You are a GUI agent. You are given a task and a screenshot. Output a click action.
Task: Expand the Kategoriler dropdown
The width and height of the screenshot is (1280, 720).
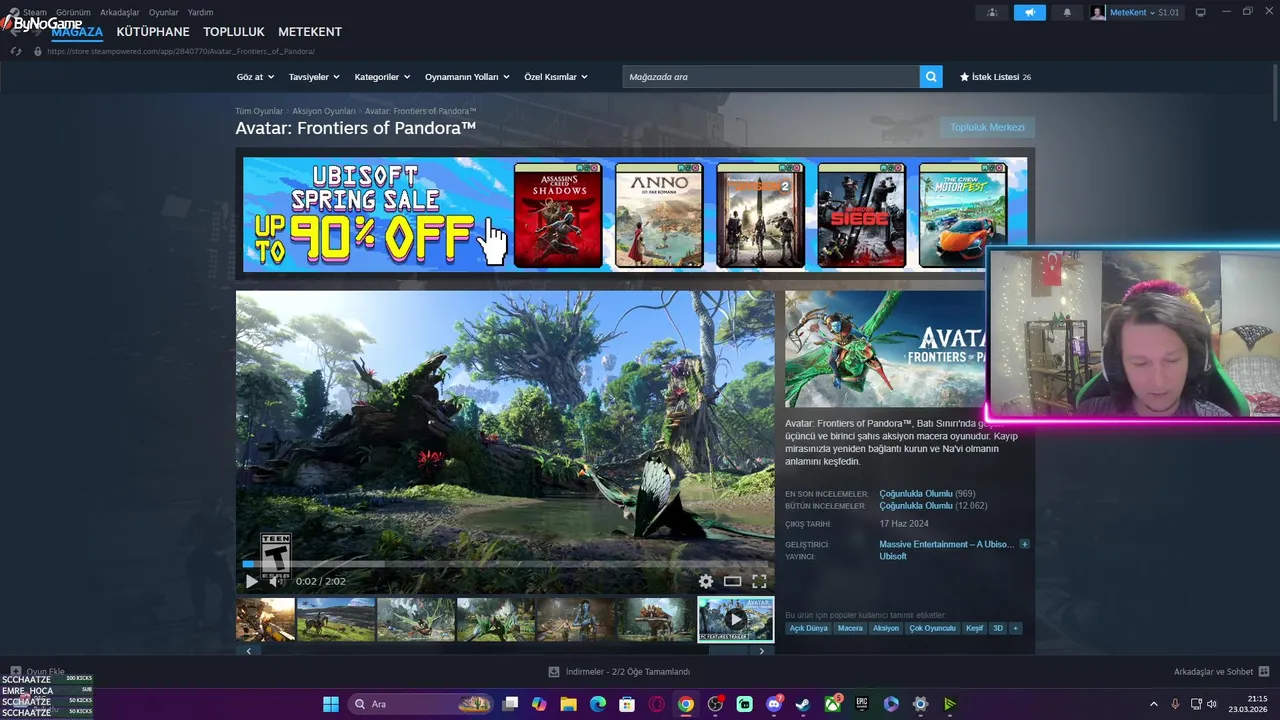pos(382,77)
